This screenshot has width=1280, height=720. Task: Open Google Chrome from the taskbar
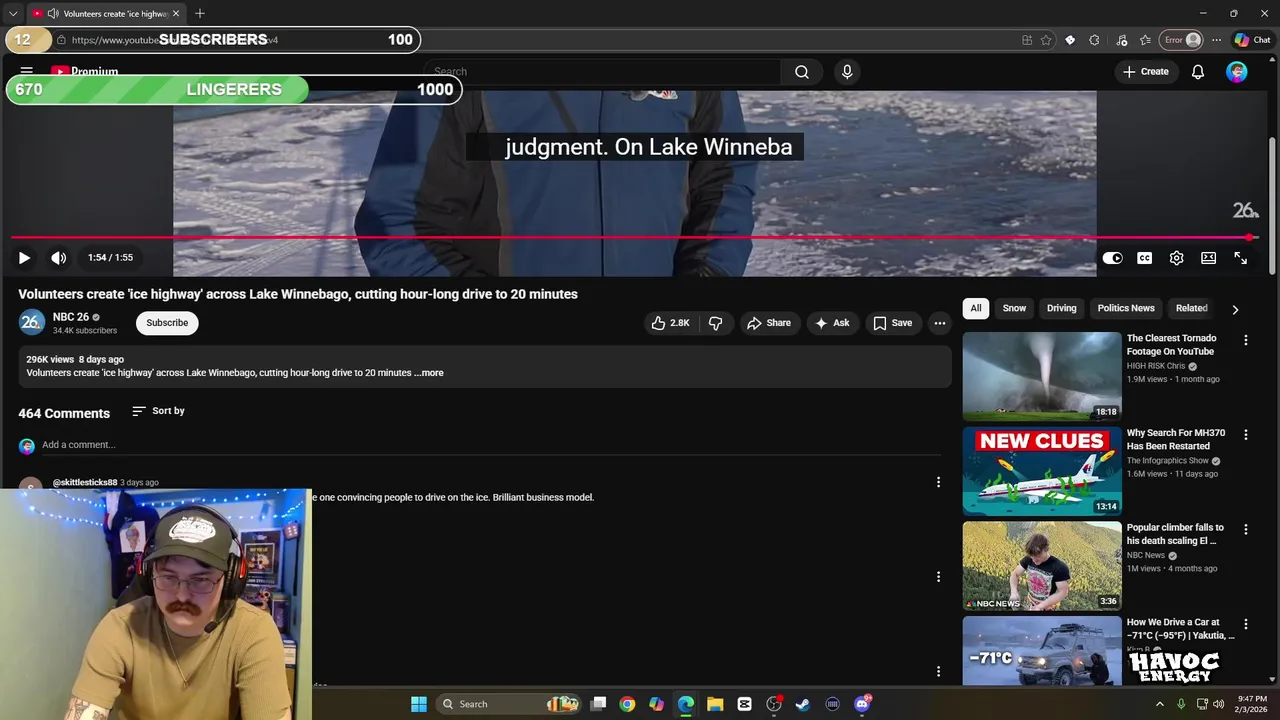pyautogui.click(x=627, y=704)
